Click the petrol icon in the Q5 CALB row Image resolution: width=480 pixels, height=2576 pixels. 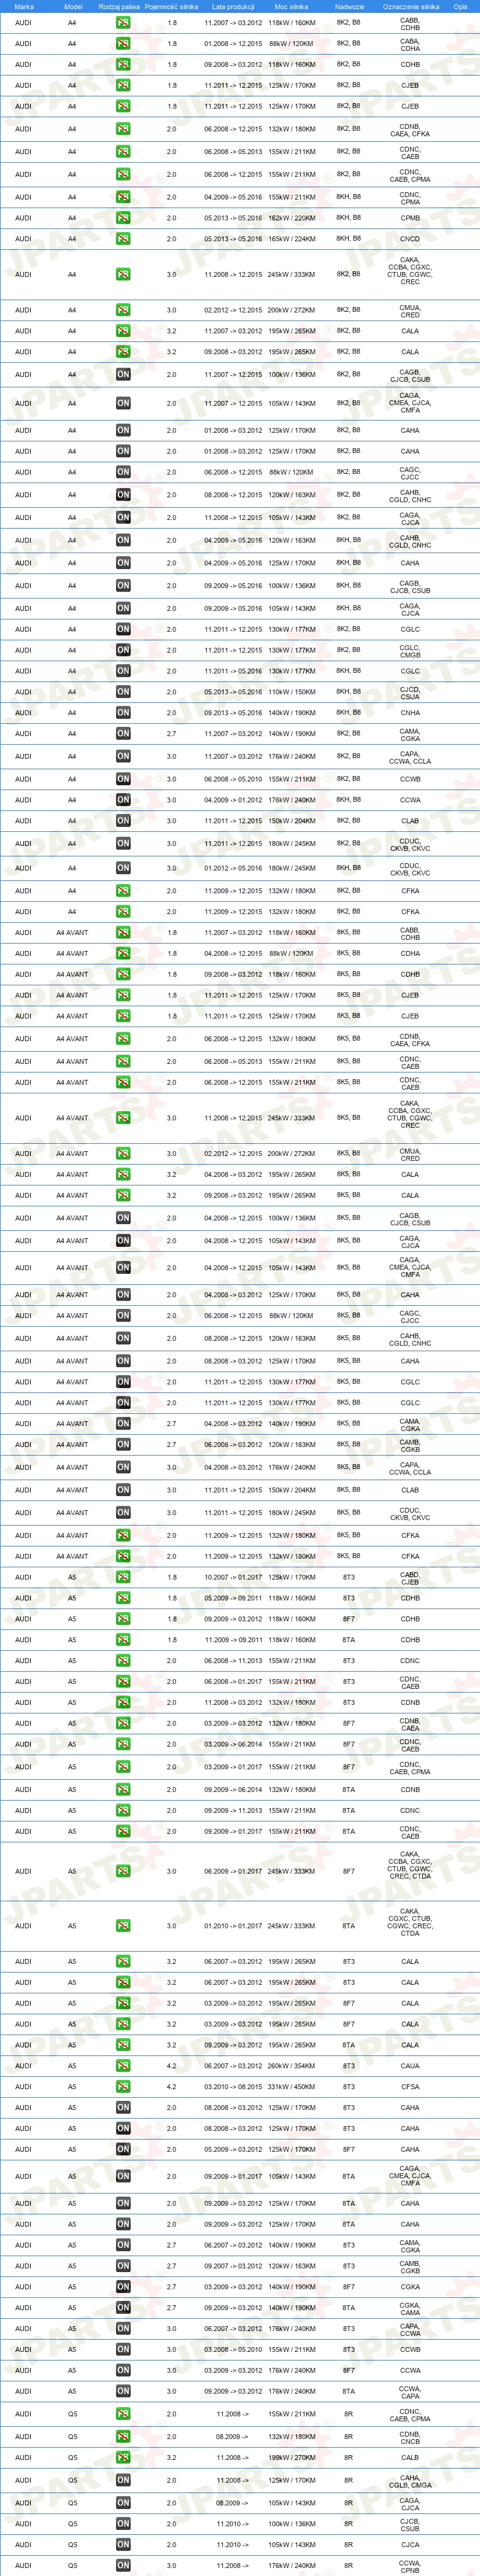pos(123,2457)
